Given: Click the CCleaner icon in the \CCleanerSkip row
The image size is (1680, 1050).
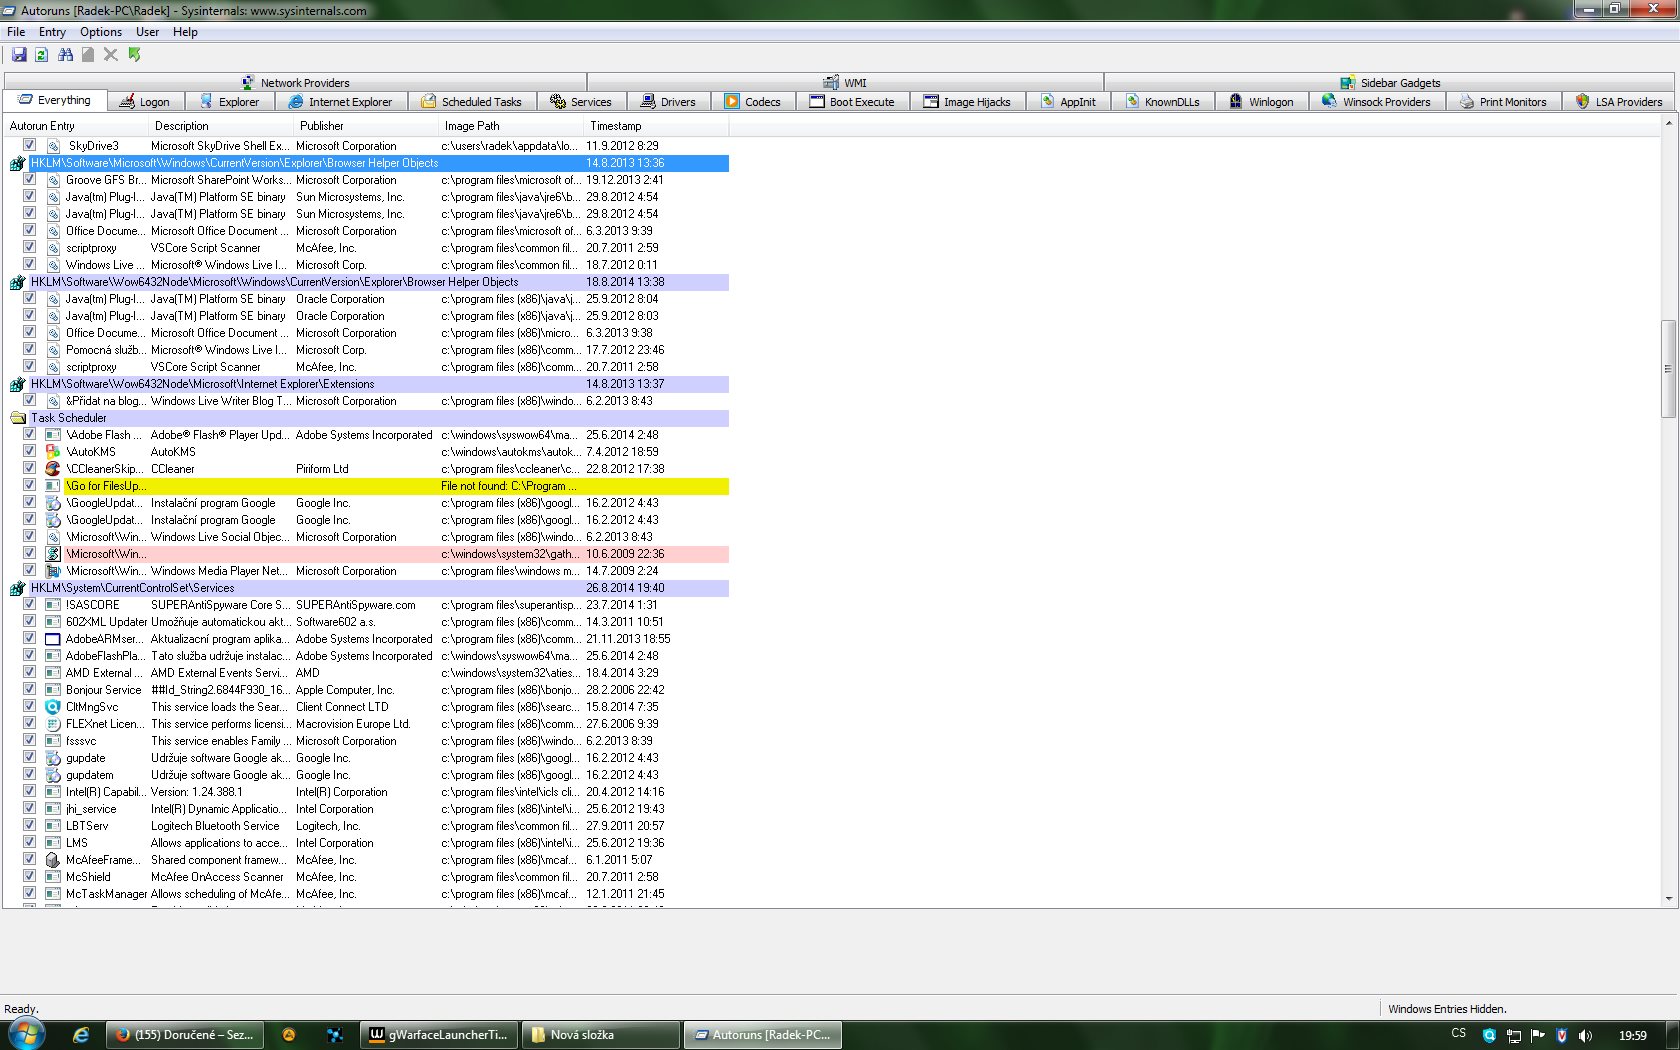Looking at the screenshot, I should click(53, 469).
